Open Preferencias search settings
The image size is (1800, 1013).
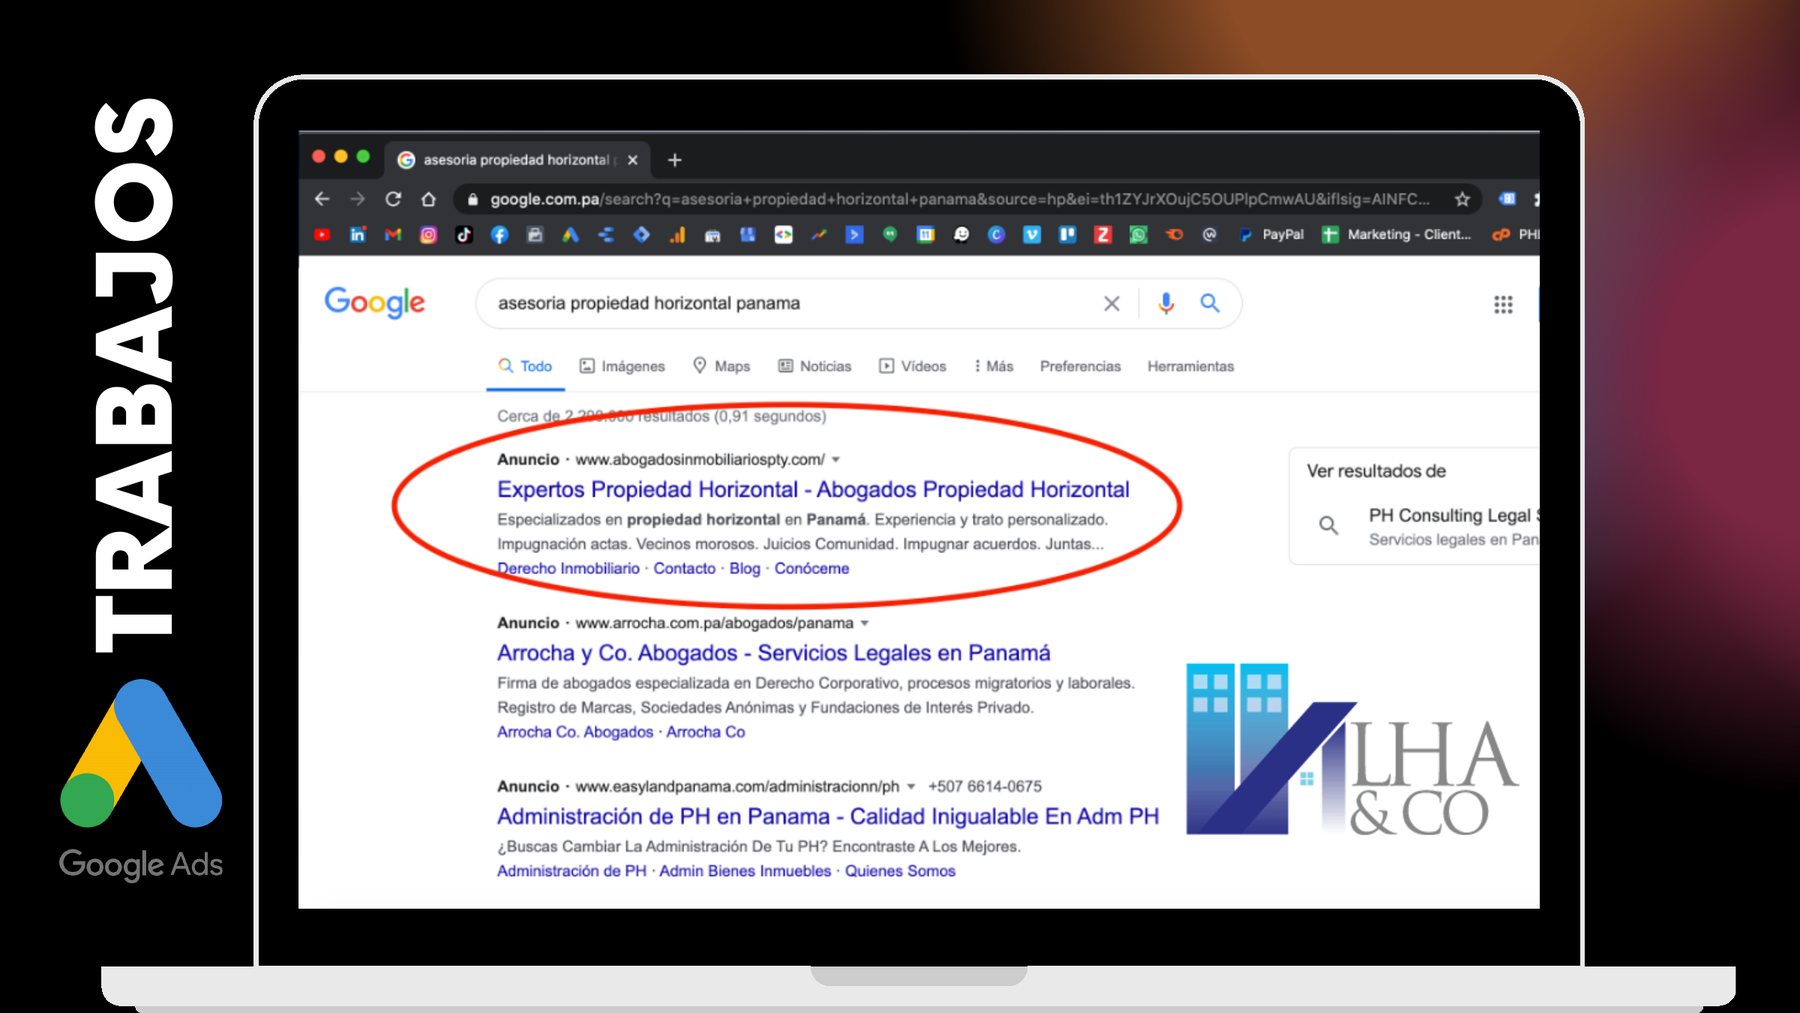click(1080, 366)
